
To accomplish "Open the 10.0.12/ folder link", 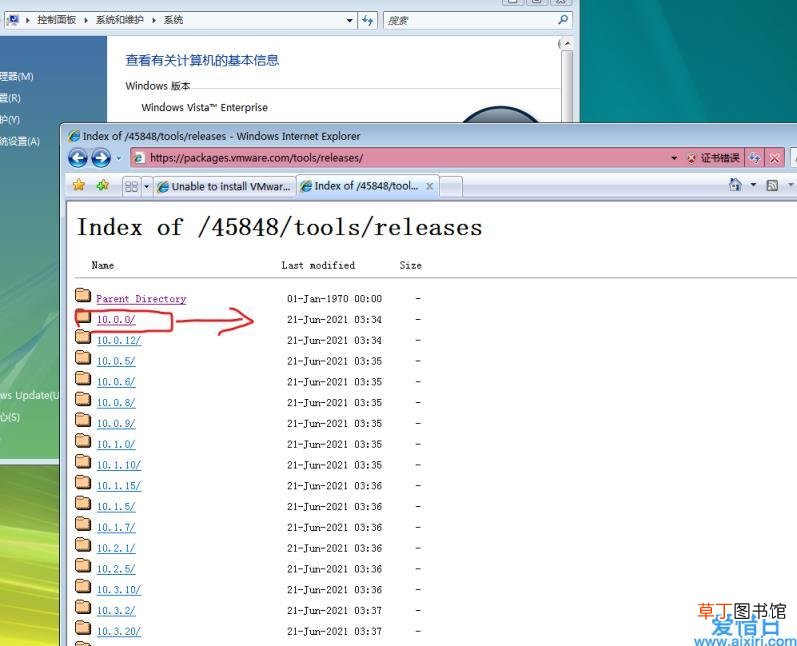I will point(118,341).
